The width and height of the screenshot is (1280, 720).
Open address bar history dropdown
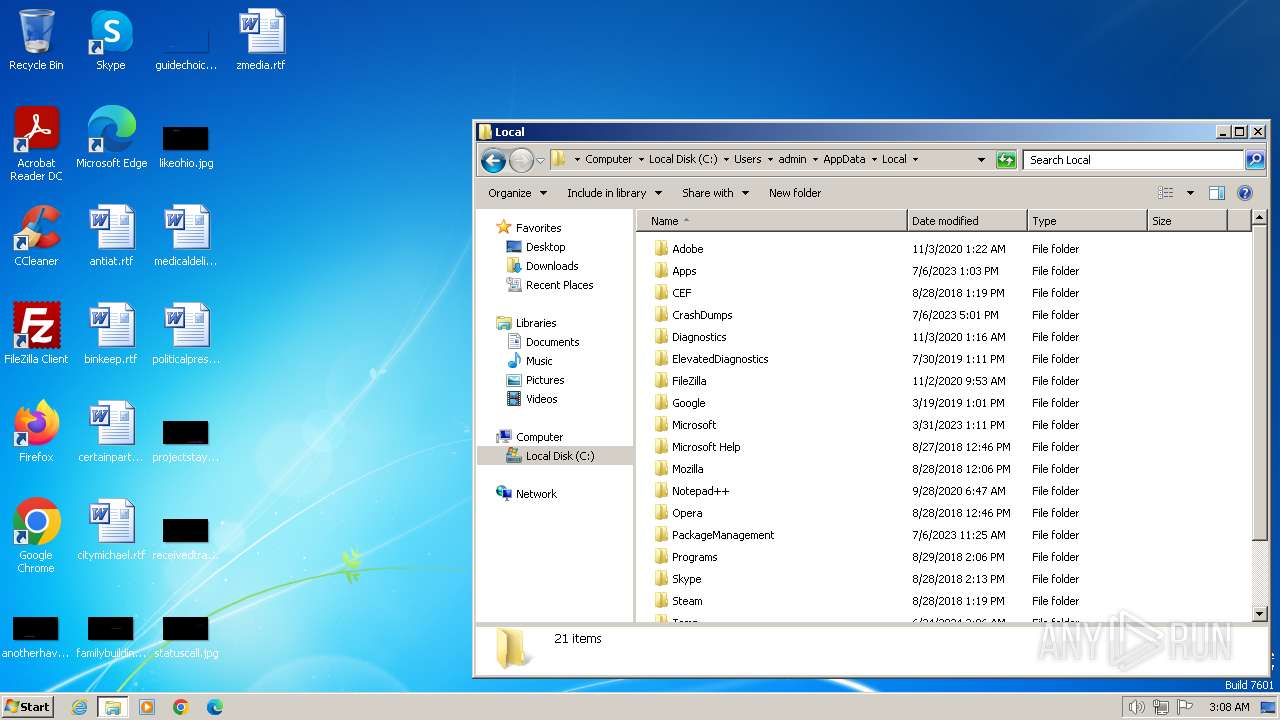click(x=981, y=160)
